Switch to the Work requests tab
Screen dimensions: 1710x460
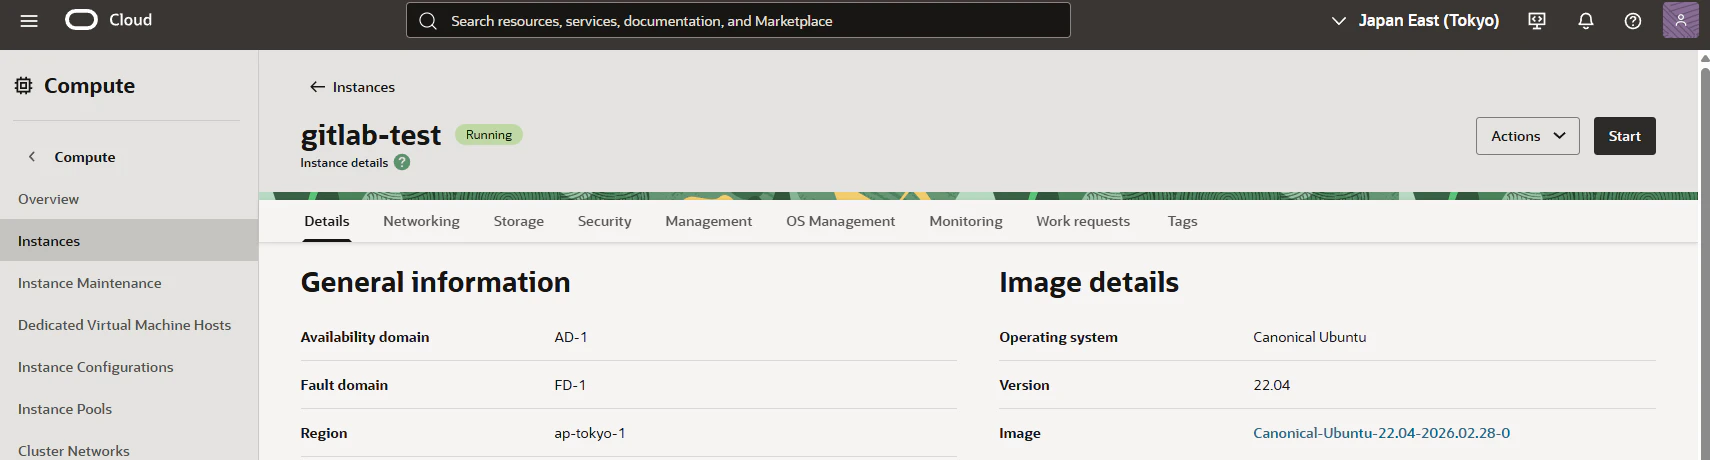tap(1083, 221)
